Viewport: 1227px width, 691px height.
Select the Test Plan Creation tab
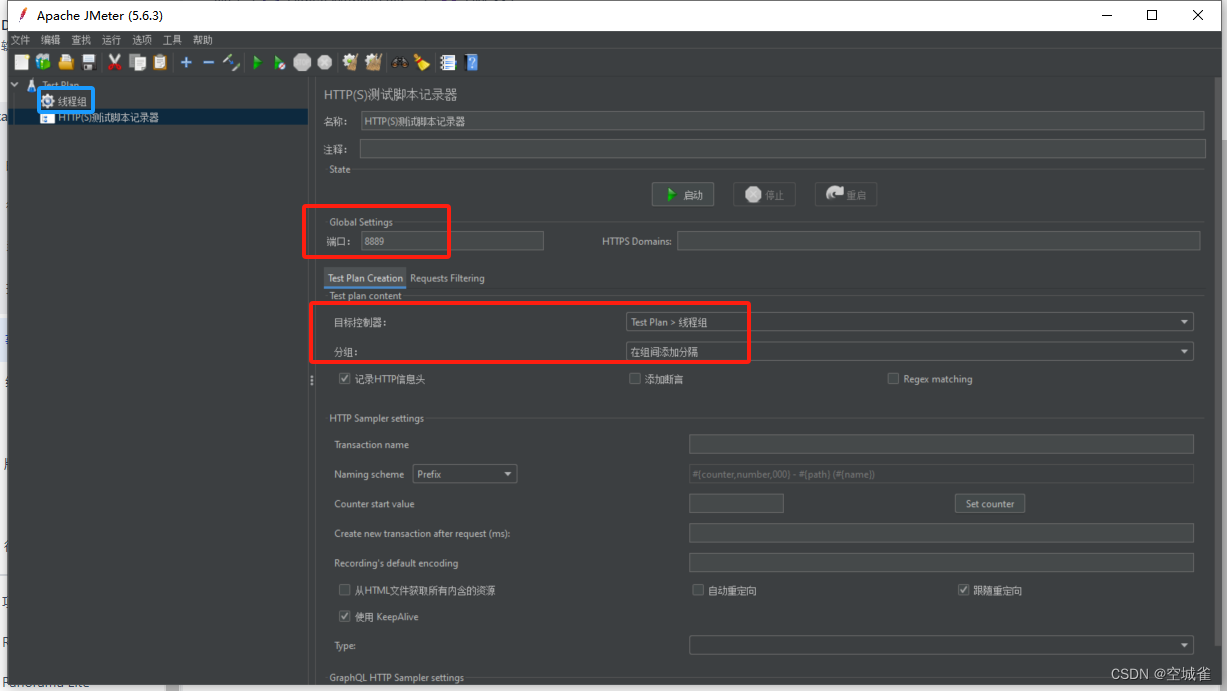point(365,278)
